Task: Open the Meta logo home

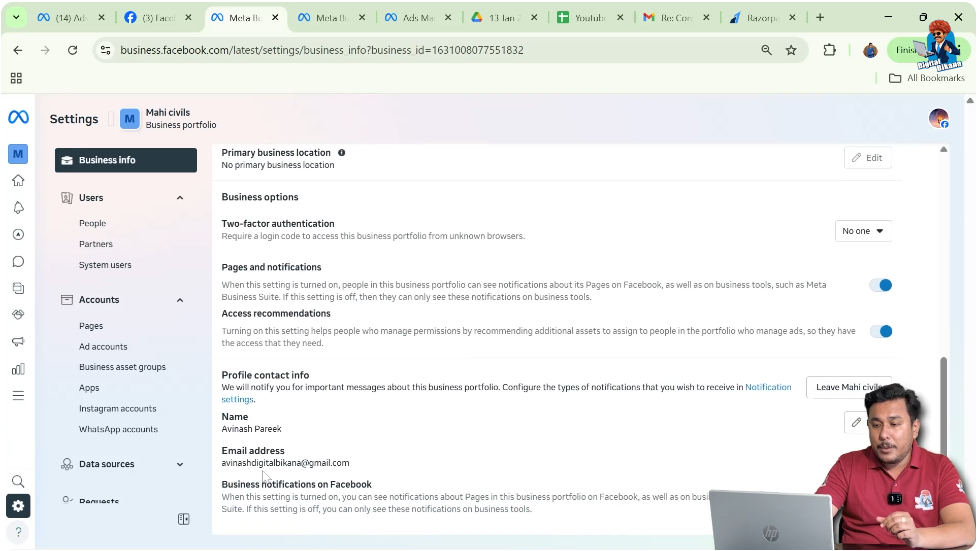Action: coord(18,117)
